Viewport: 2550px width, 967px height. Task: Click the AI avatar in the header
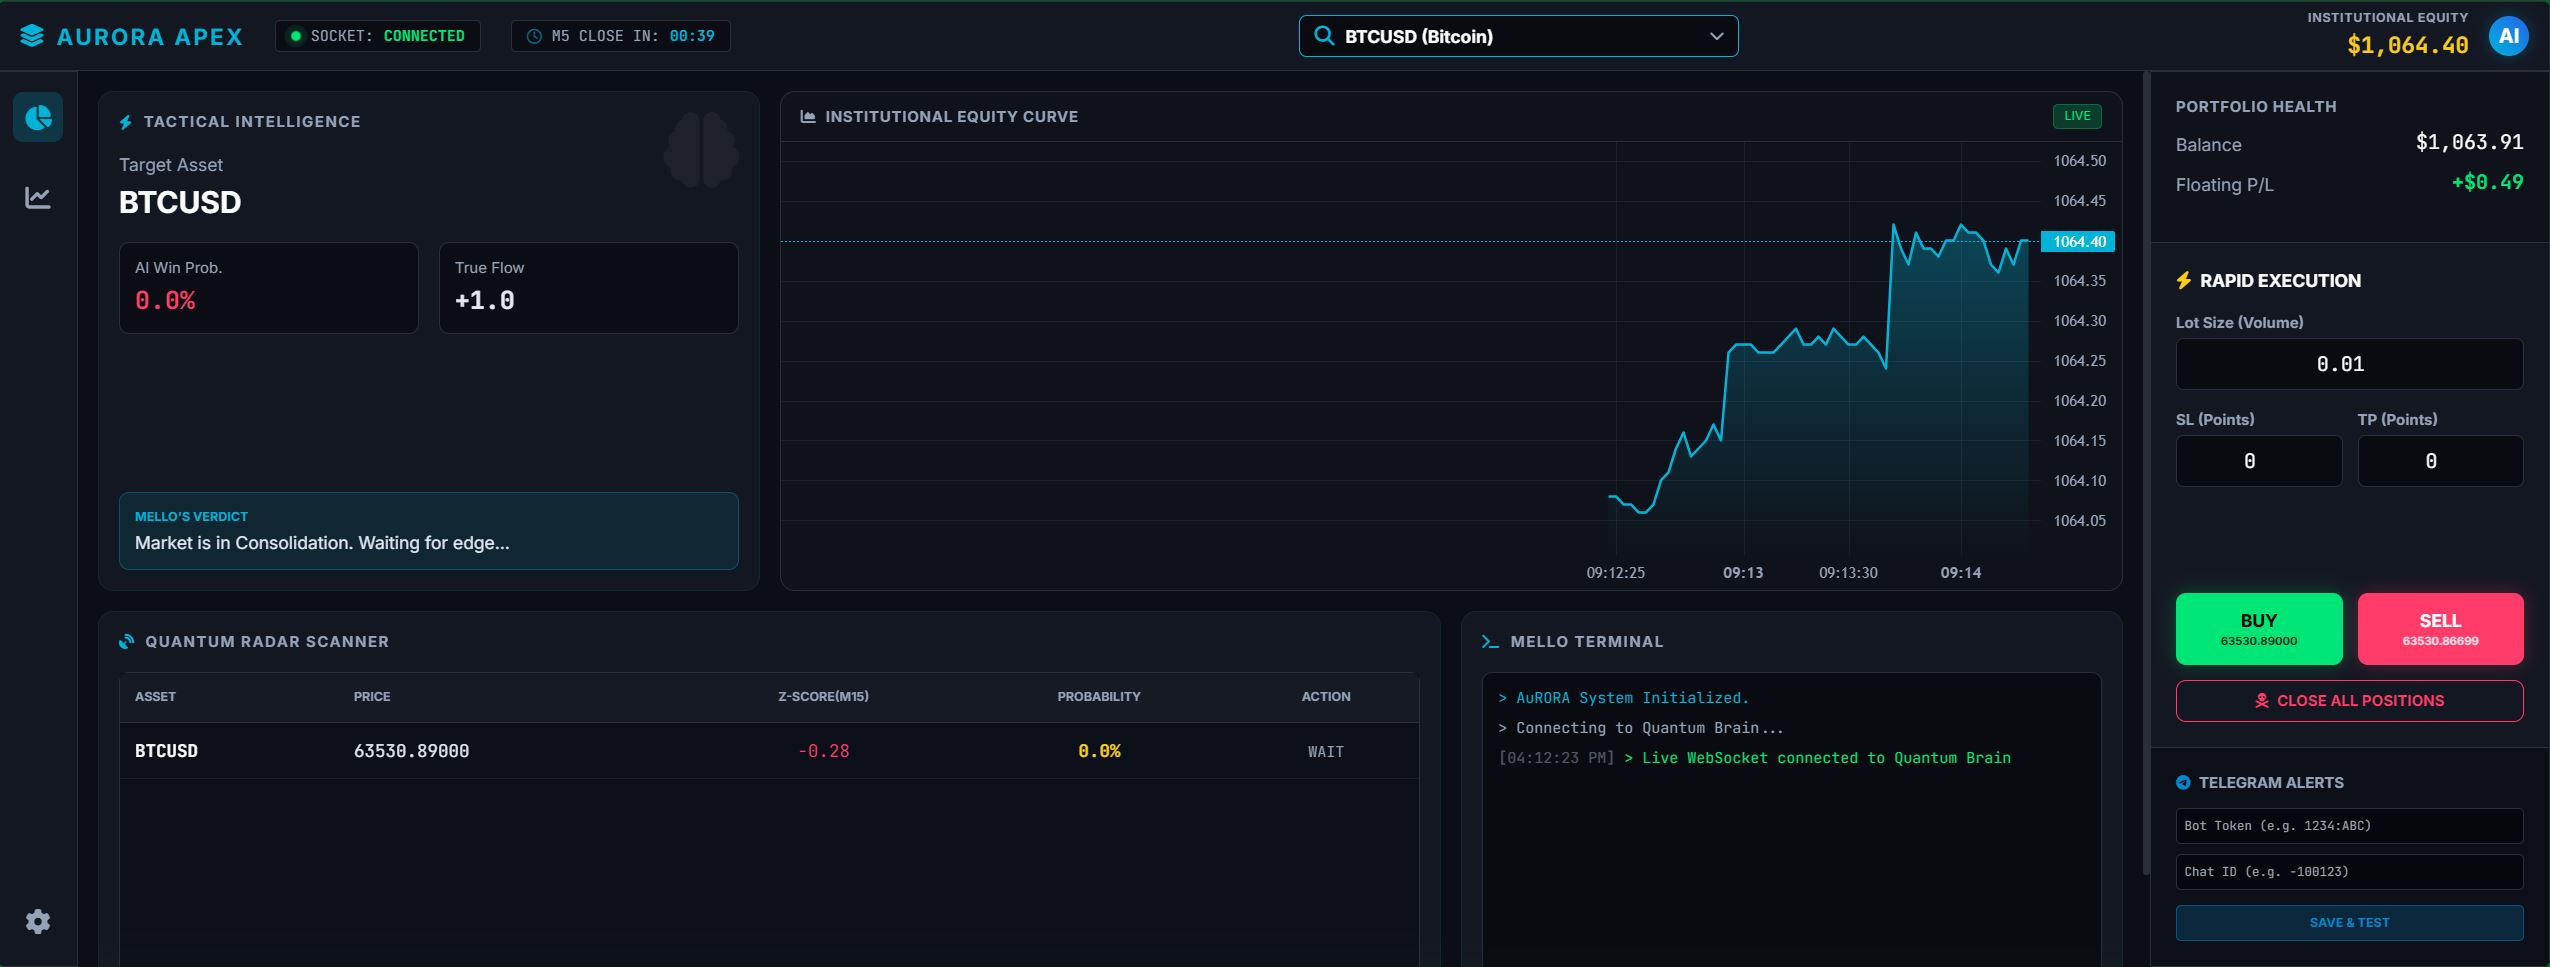2508,37
